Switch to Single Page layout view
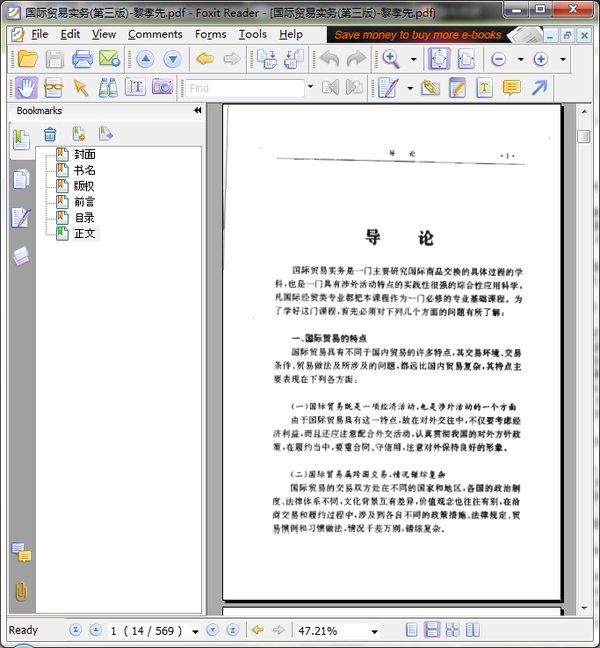Viewport: 600px width, 648px height. [411, 630]
